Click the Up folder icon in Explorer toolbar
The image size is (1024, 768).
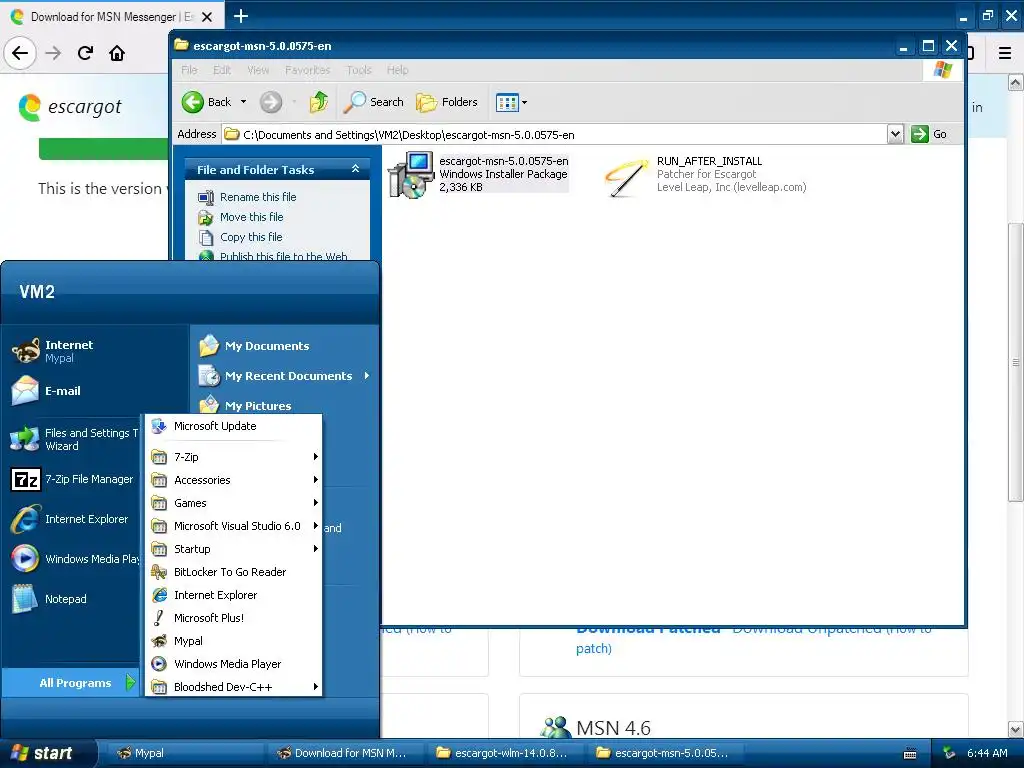click(x=319, y=102)
